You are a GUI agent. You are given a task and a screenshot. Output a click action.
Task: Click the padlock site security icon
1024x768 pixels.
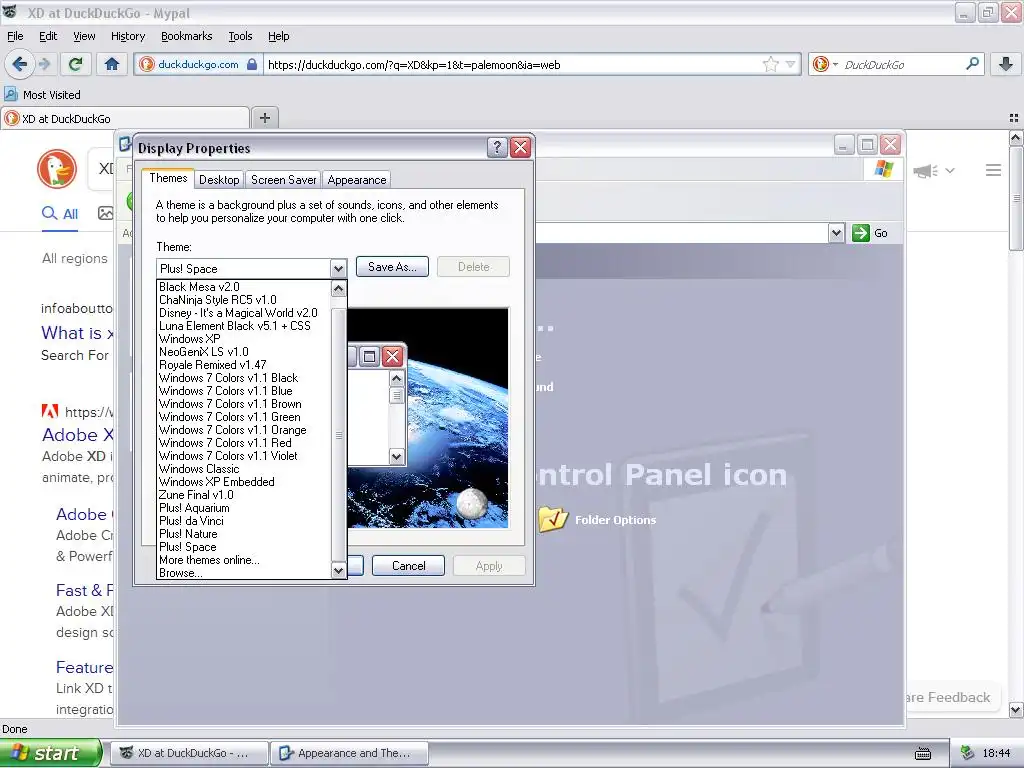pos(251,64)
